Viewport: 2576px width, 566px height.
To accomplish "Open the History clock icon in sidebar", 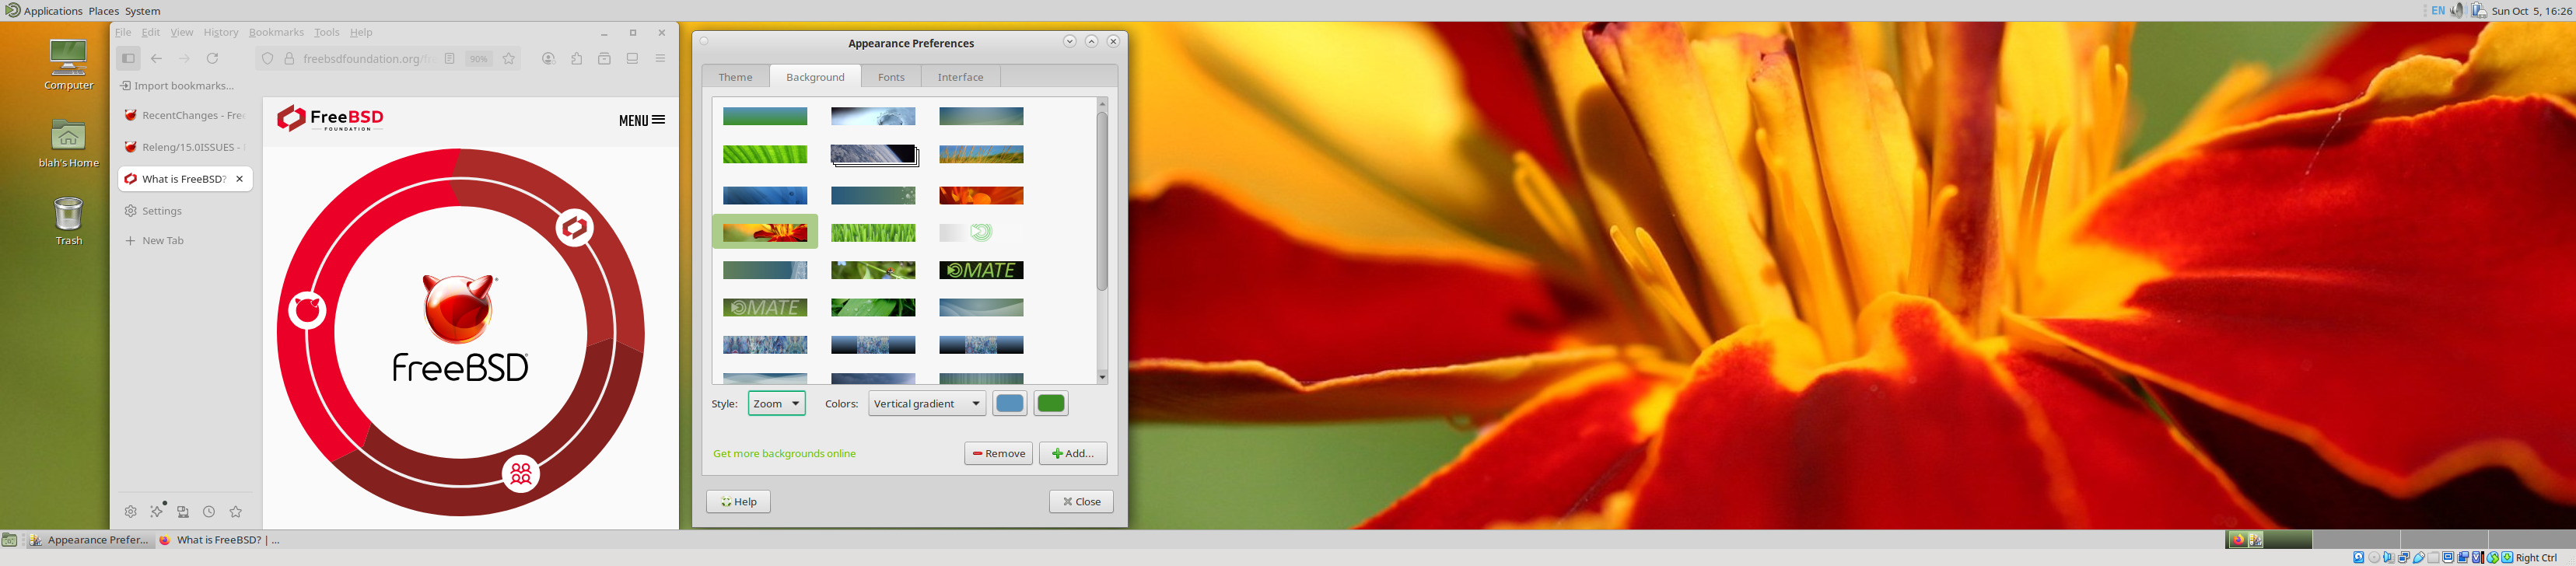I will [x=209, y=512].
